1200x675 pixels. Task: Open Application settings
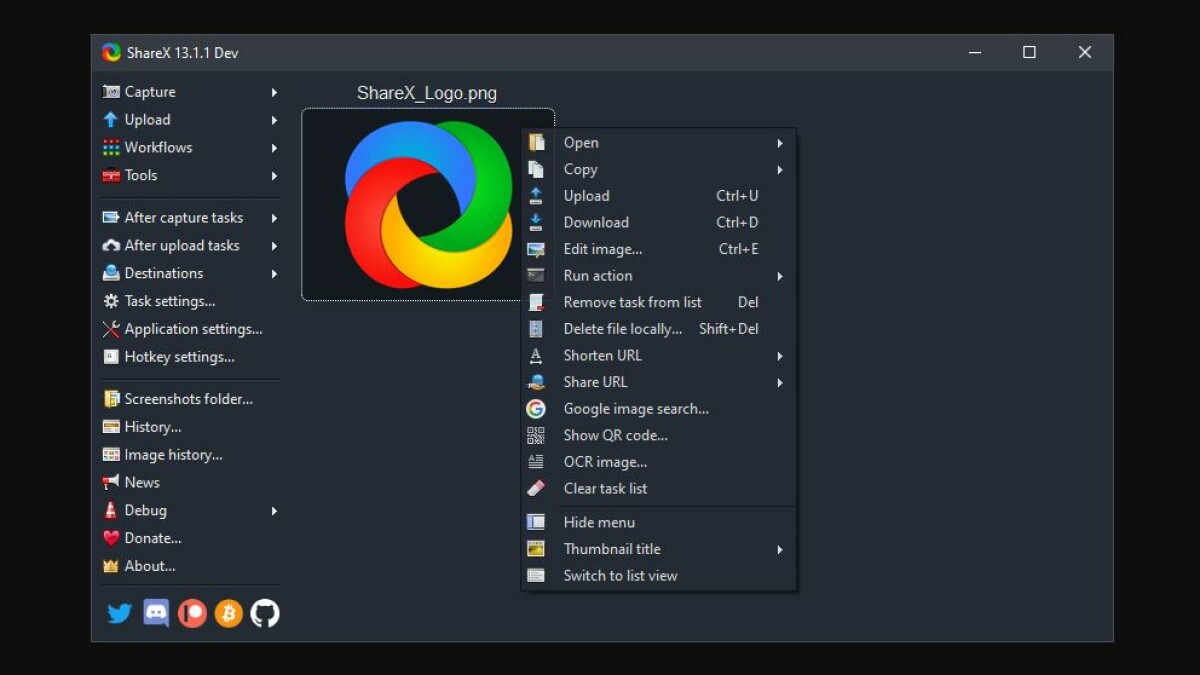click(x=192, y=329)
